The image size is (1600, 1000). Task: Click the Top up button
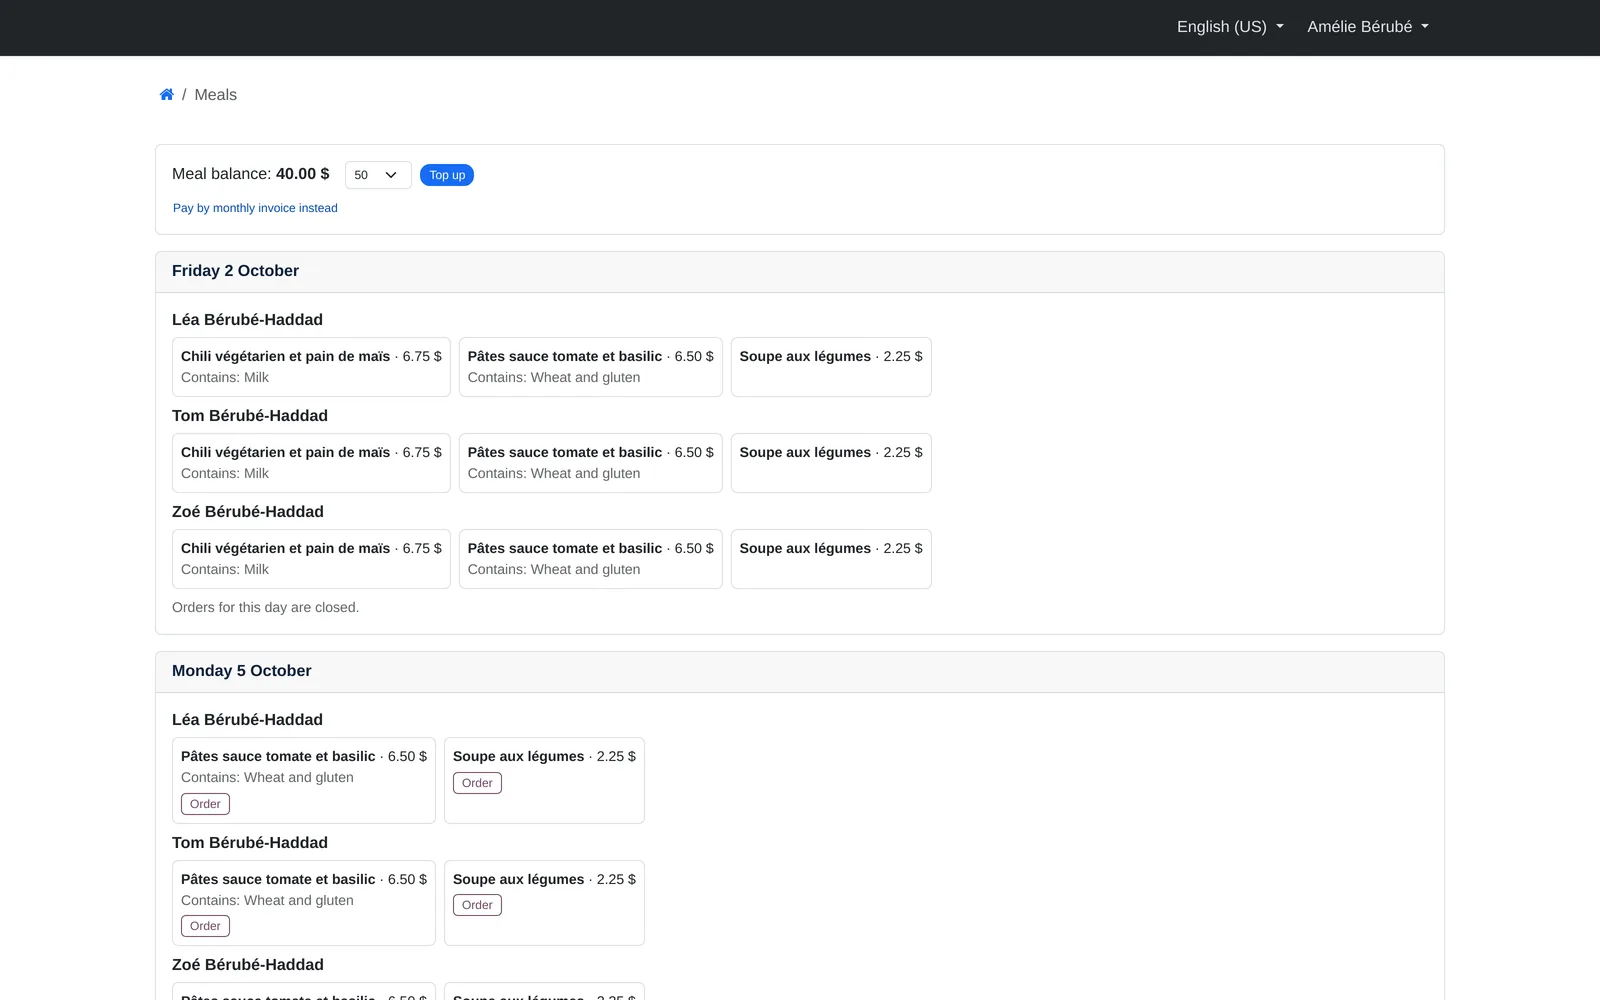(447, 175)
